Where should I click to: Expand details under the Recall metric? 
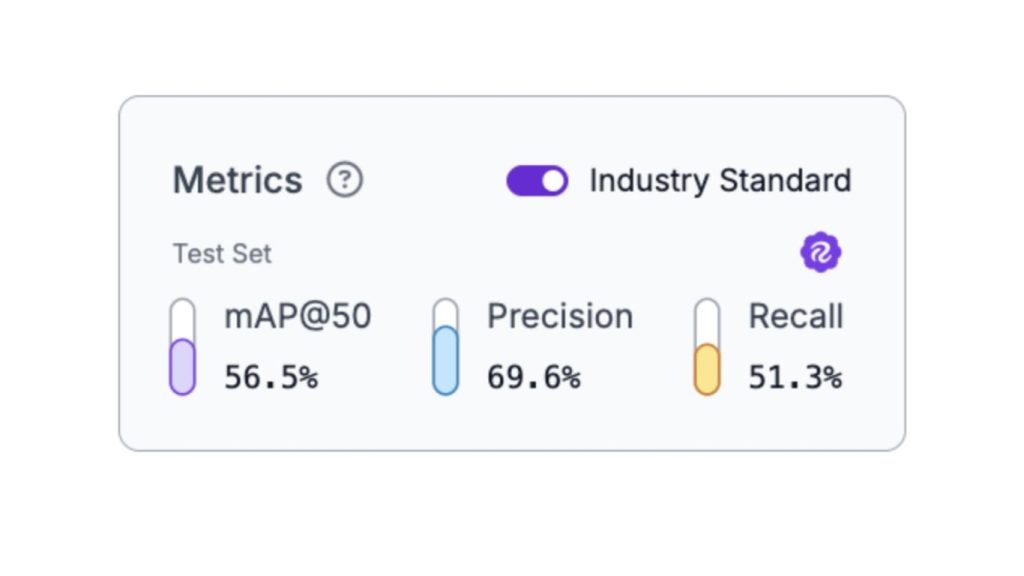pyautogui.click(x=795, y=316)
